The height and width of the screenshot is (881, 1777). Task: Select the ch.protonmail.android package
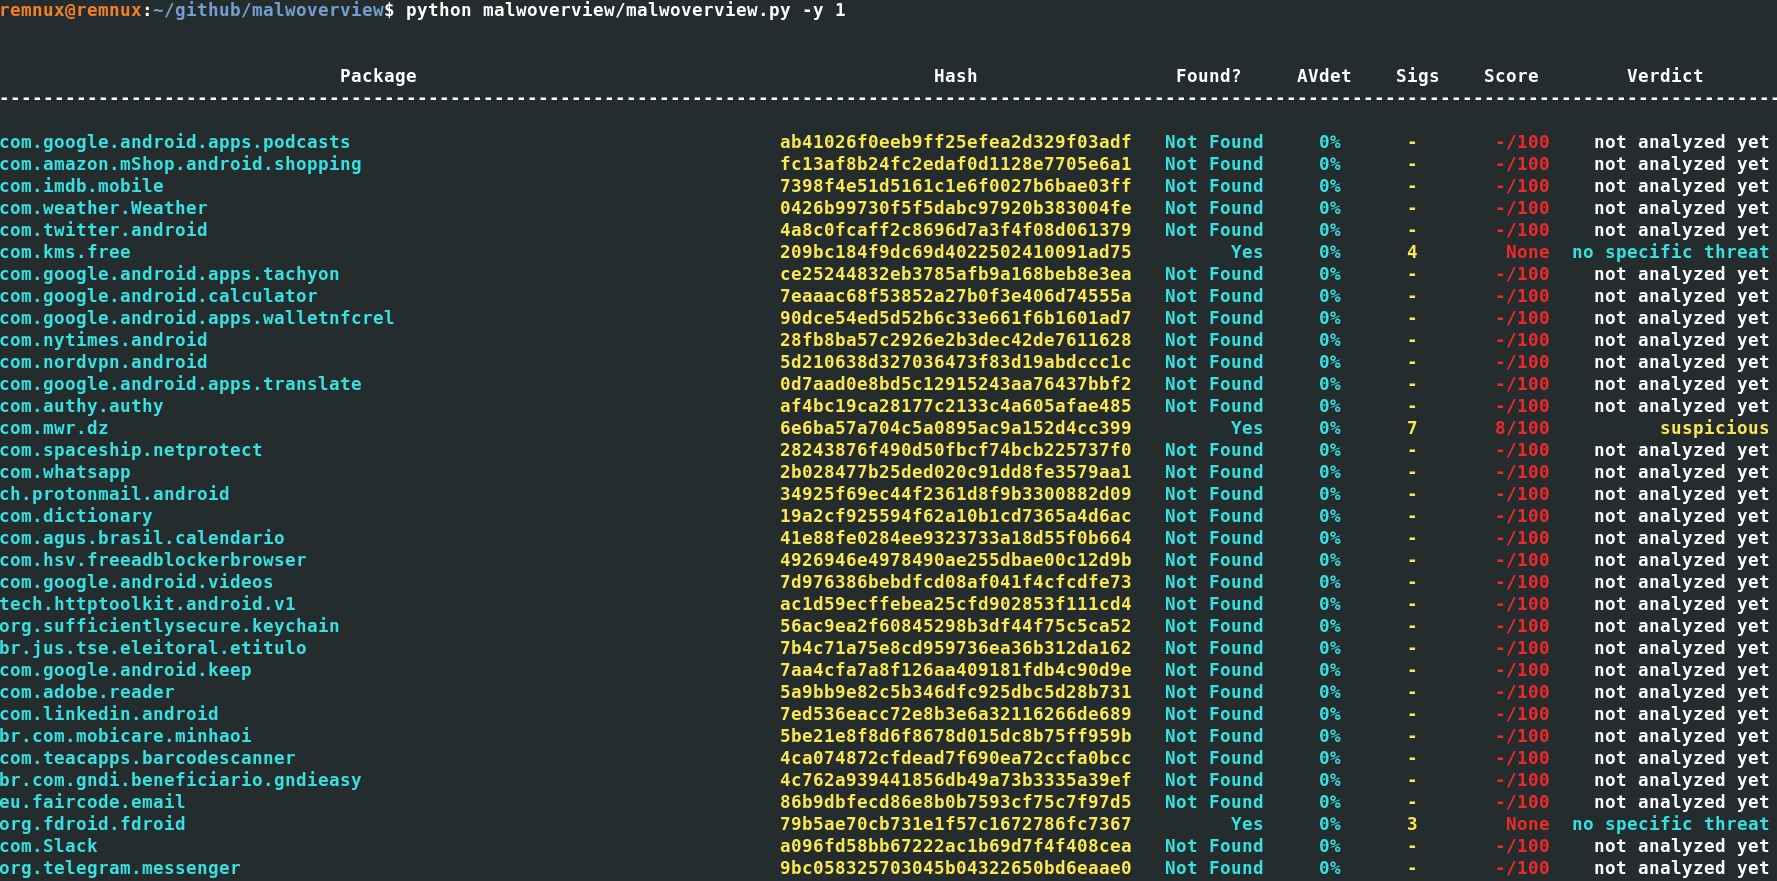point(115,494)
